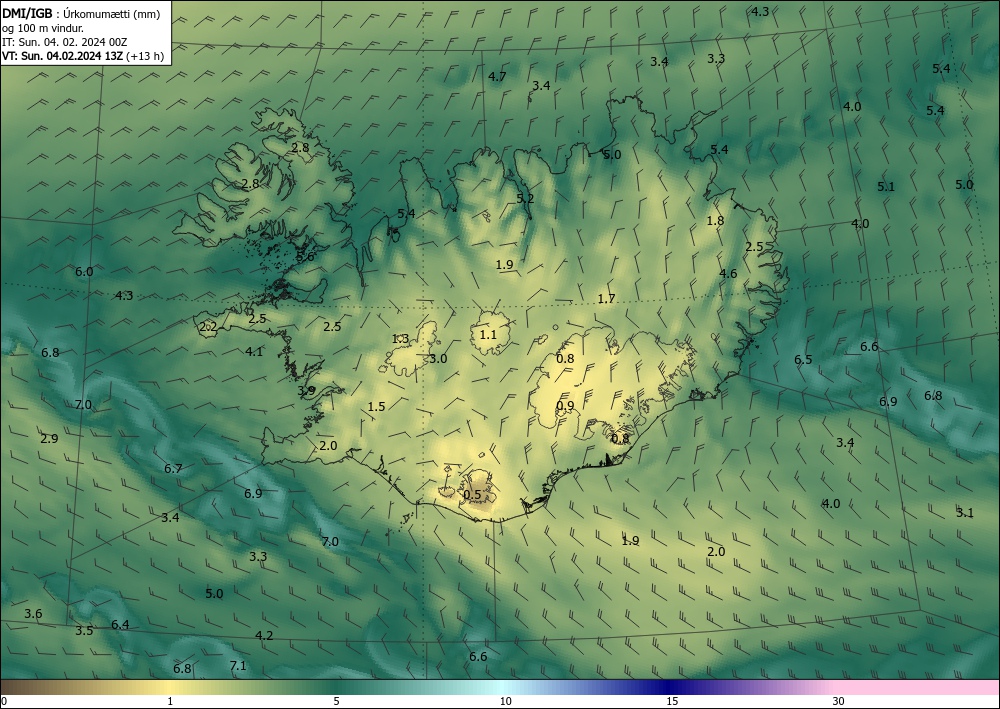Viewport: 1000px width, 709px height.
Task: Click the '1' label on the color scale
Action: point(170,701)
